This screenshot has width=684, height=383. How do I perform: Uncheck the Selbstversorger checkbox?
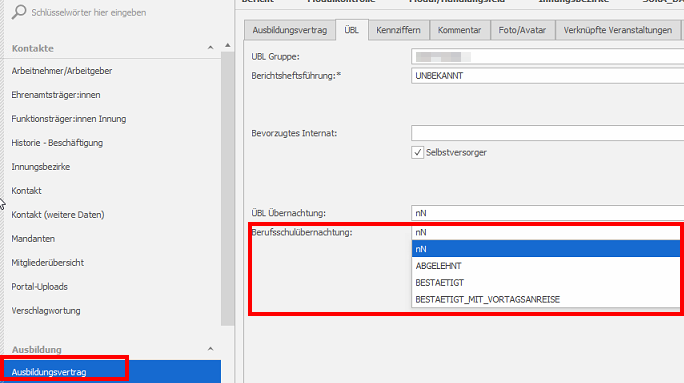417,152
